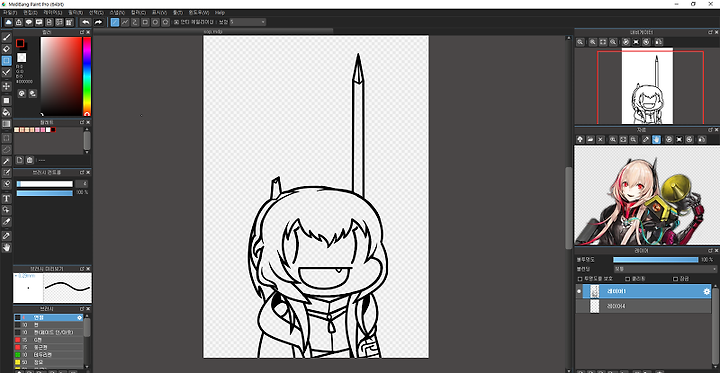Open image folder icon in Reference panel

(591, 139)
